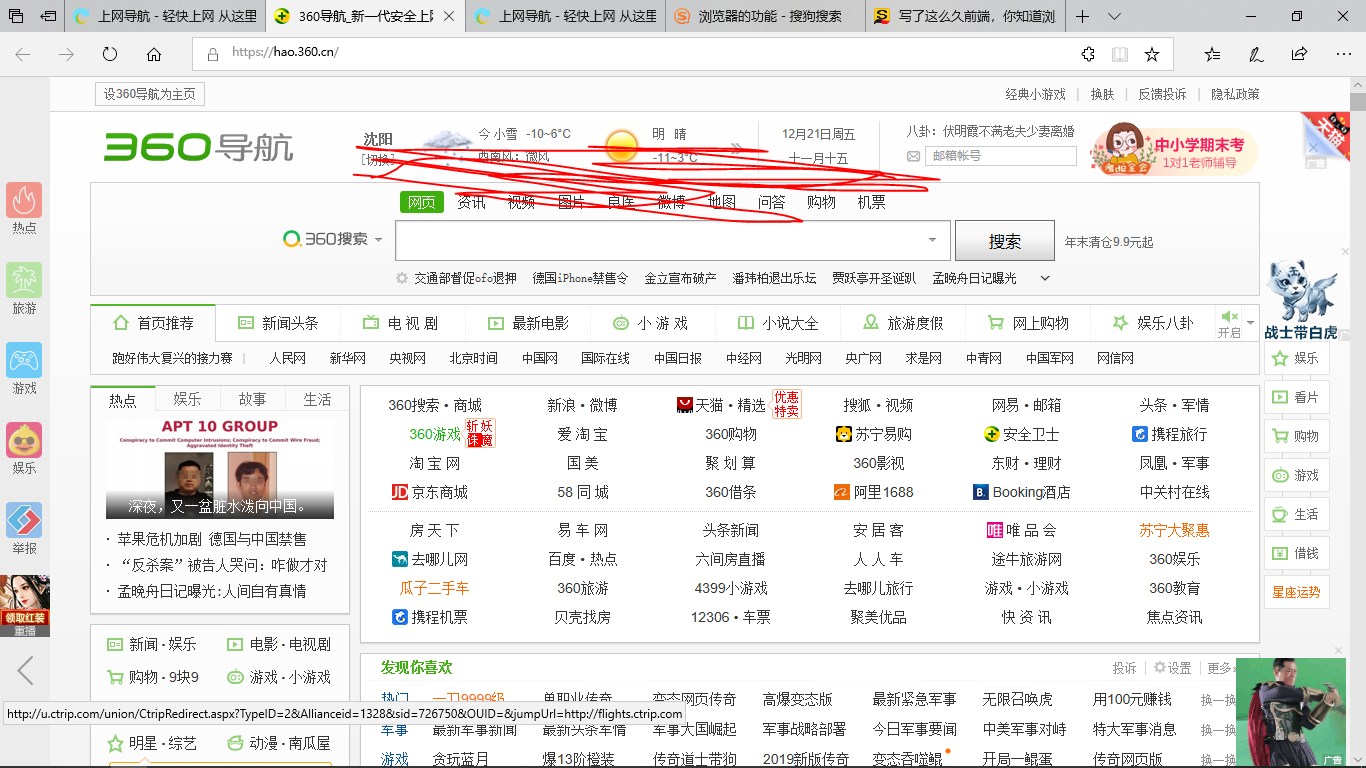Viewport: 1366px width, 768px height.
Task: Open the 最新电影 navigation tab
Action: pyautogui.click(x=527, y=323)
